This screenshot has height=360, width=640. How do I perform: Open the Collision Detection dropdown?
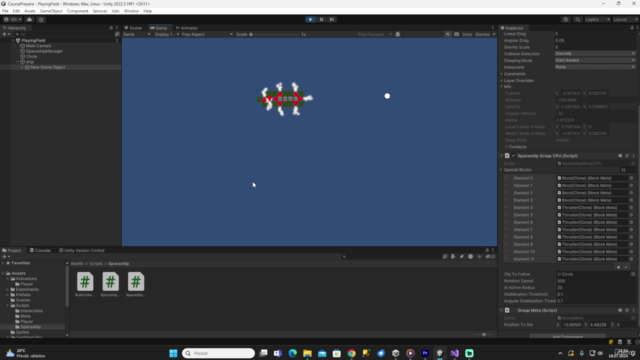click(595, 53)
